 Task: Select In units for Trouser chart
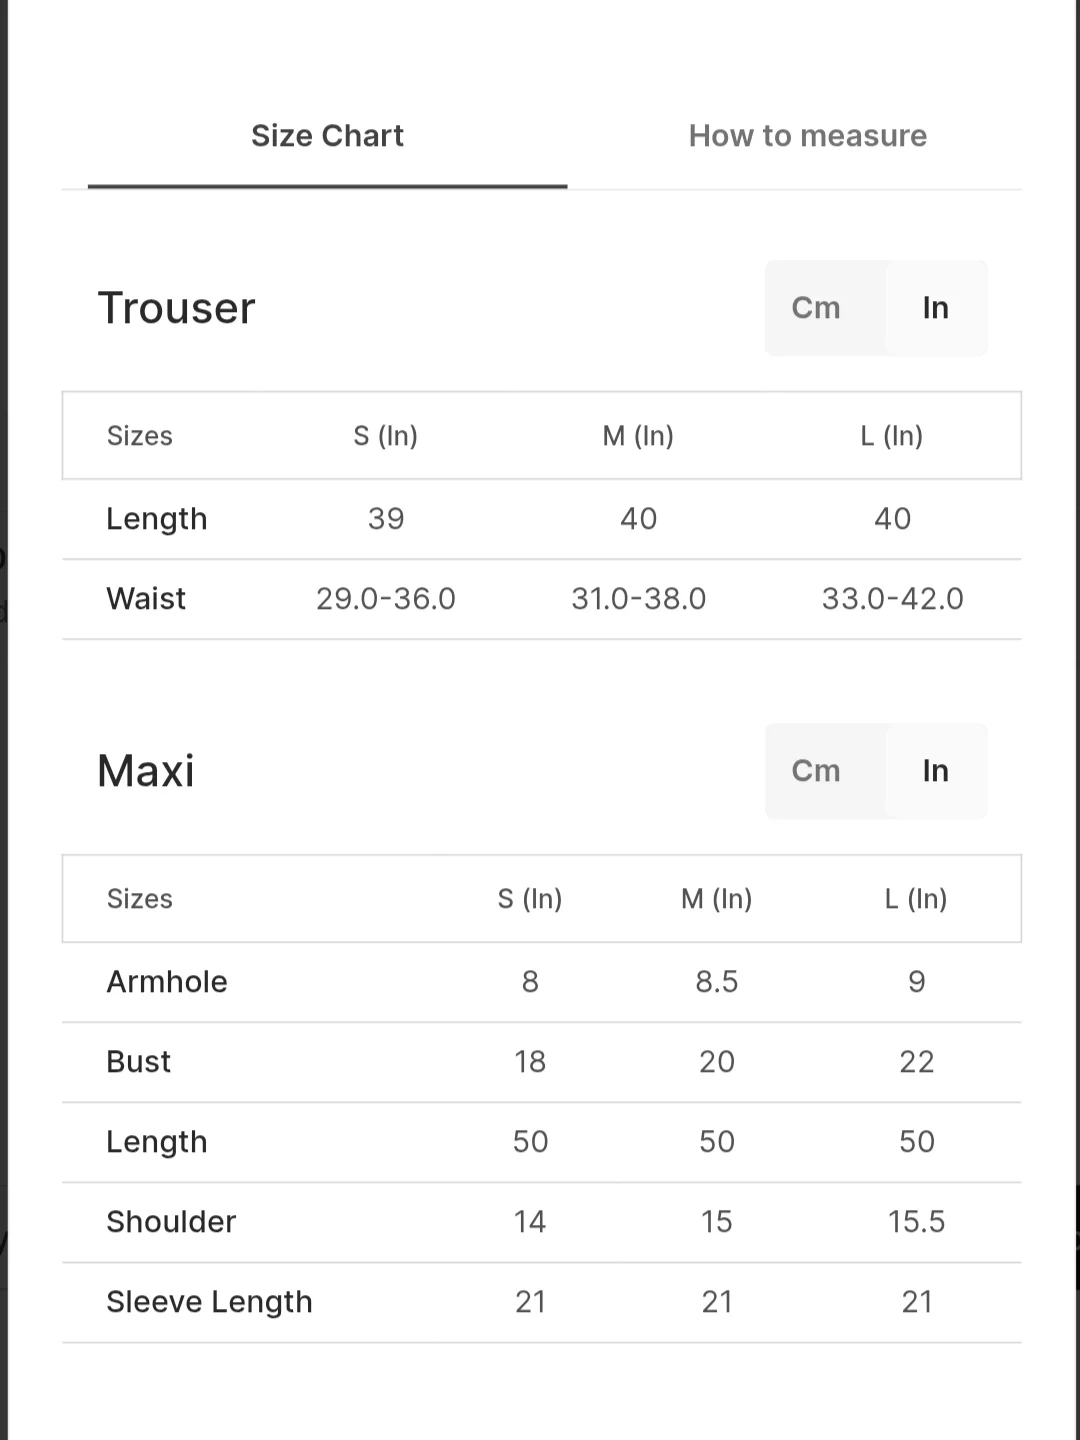pos(935,308)
